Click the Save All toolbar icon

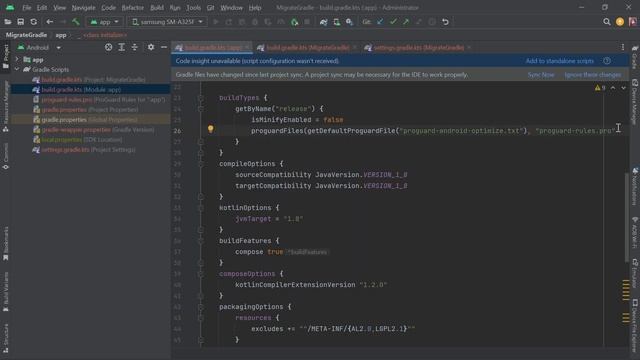point(20,22)
